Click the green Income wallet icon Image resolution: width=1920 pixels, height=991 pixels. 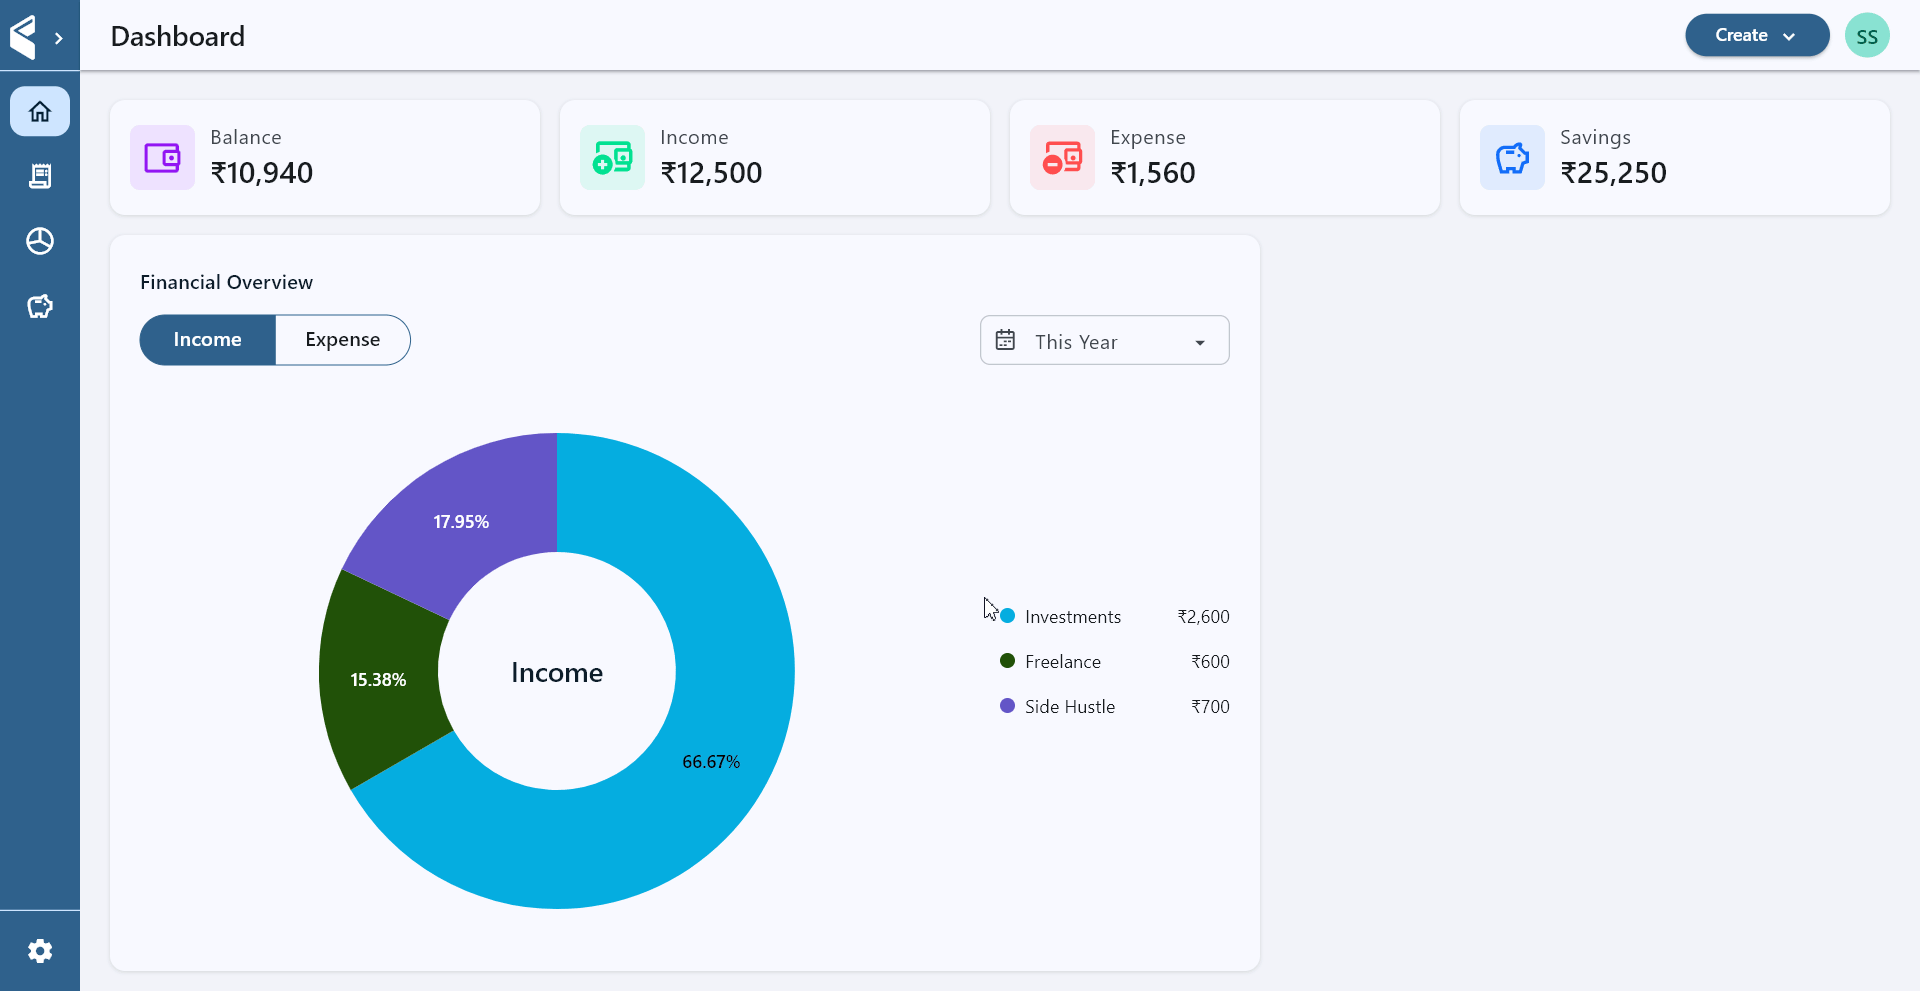point(612,158)
